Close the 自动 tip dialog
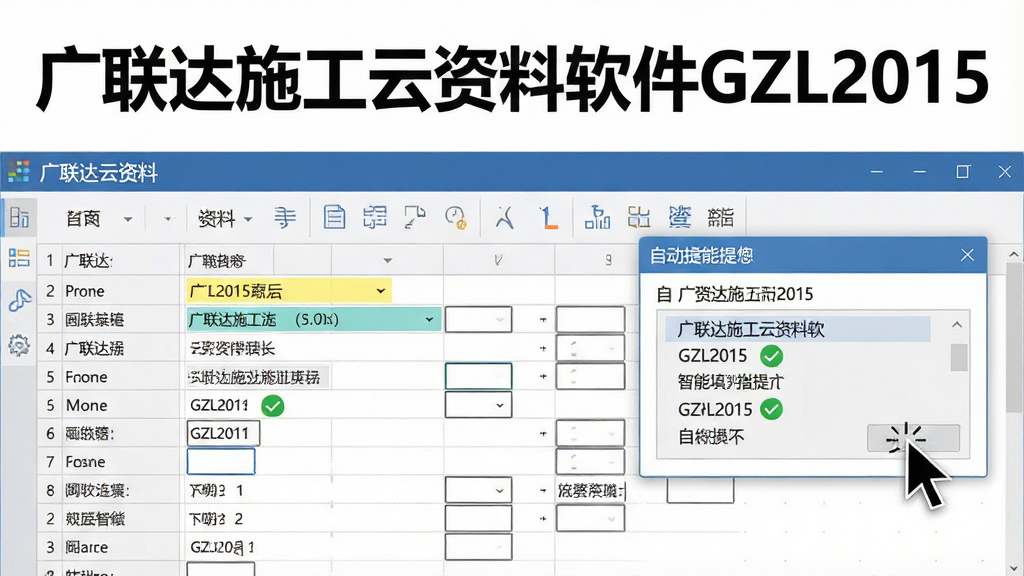 (x=967, y=255)
